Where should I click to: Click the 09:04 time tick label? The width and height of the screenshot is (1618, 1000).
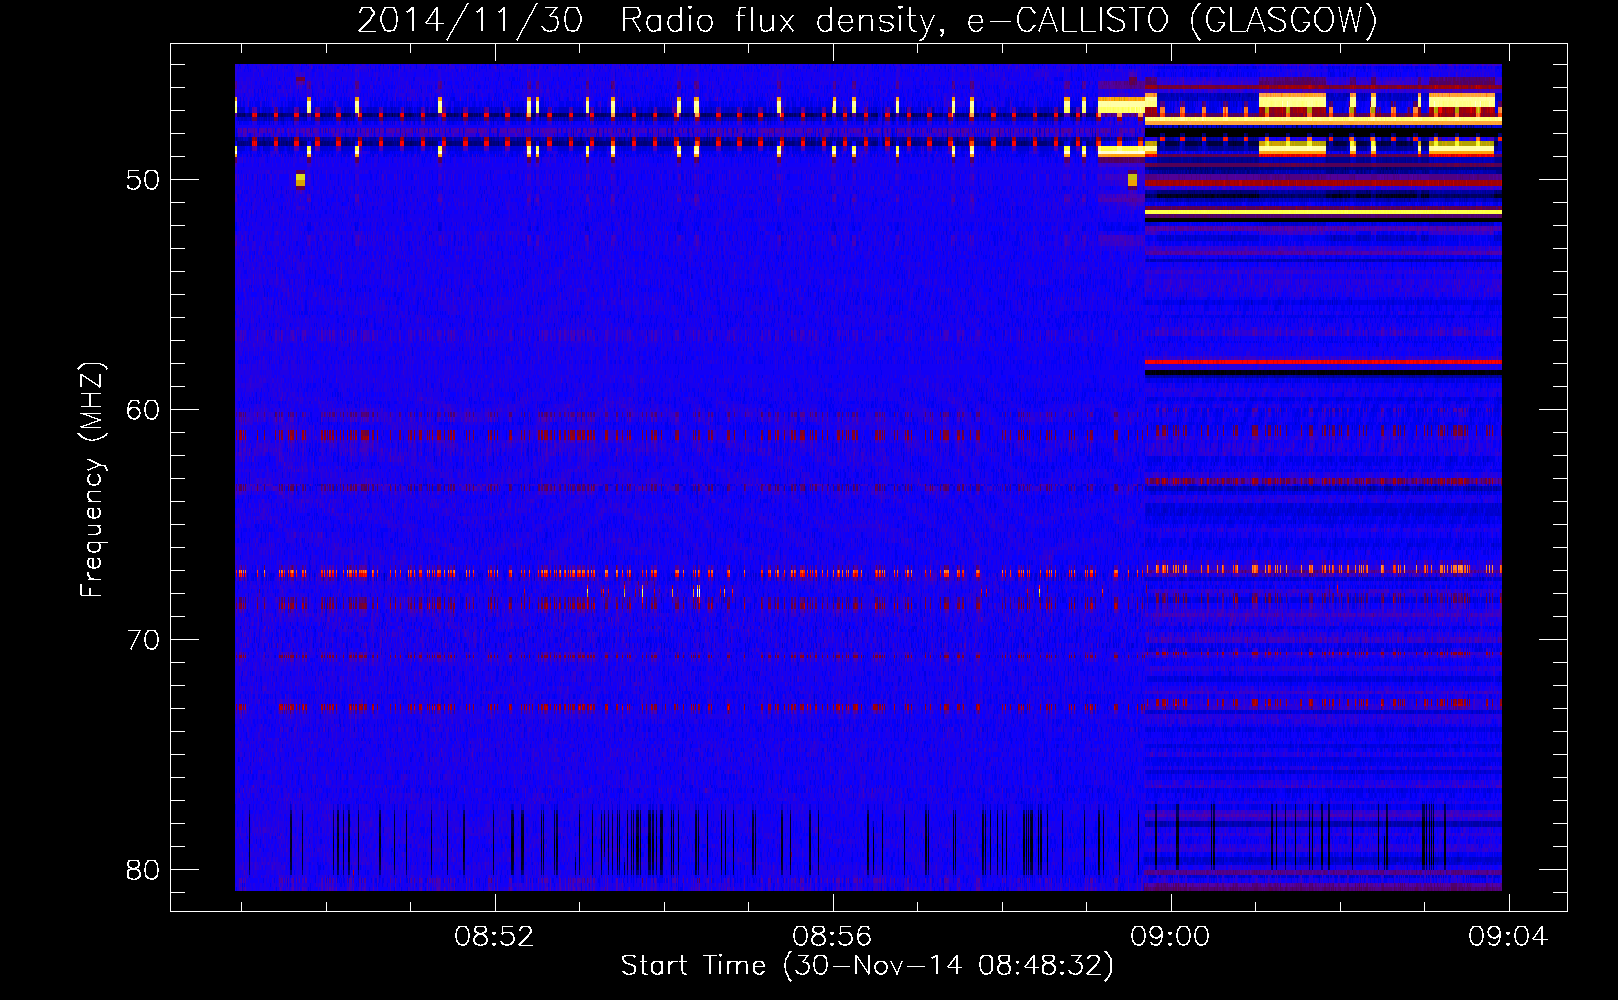[1508, 937]
